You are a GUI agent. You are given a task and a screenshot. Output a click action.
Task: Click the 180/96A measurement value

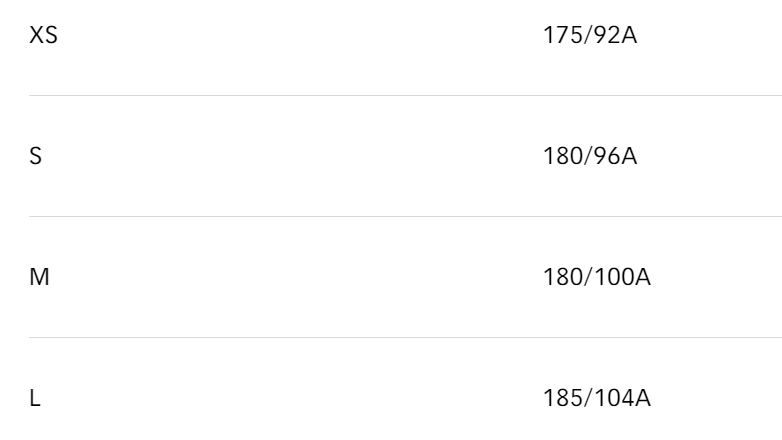tap(590, 156)
